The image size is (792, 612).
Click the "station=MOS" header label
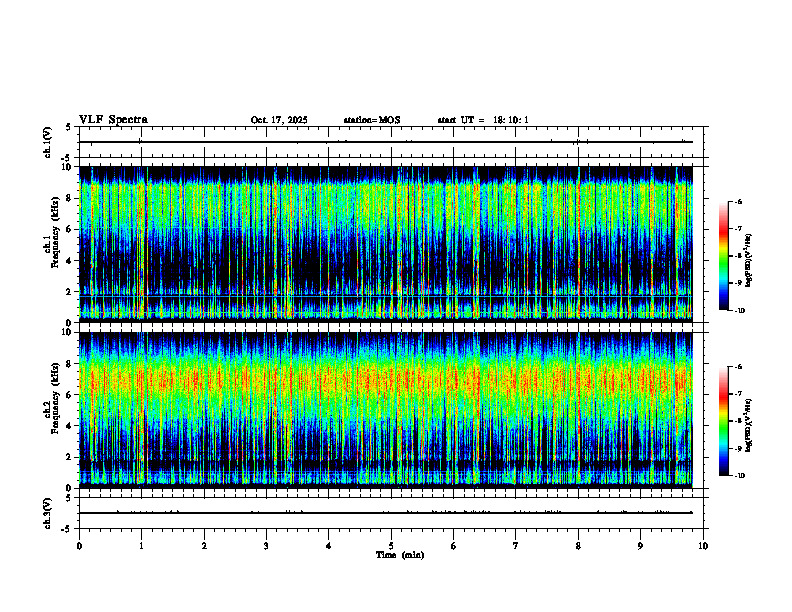point(372,120)
